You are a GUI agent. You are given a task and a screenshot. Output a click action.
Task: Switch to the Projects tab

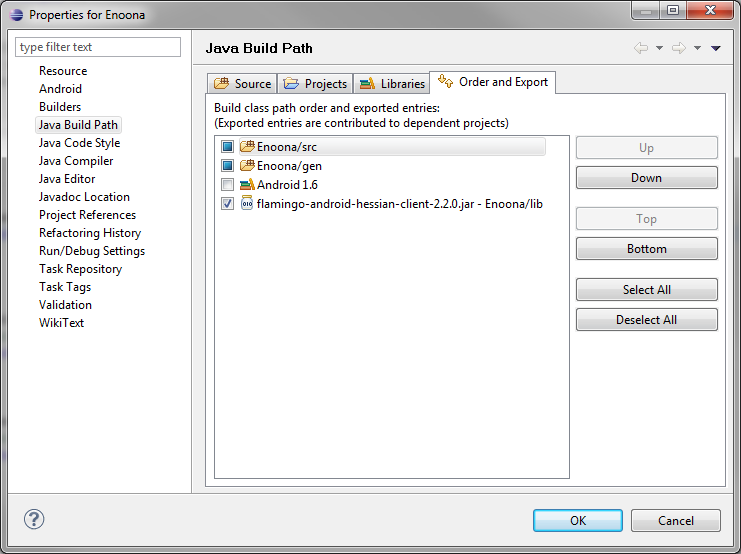tap(315, 84)
